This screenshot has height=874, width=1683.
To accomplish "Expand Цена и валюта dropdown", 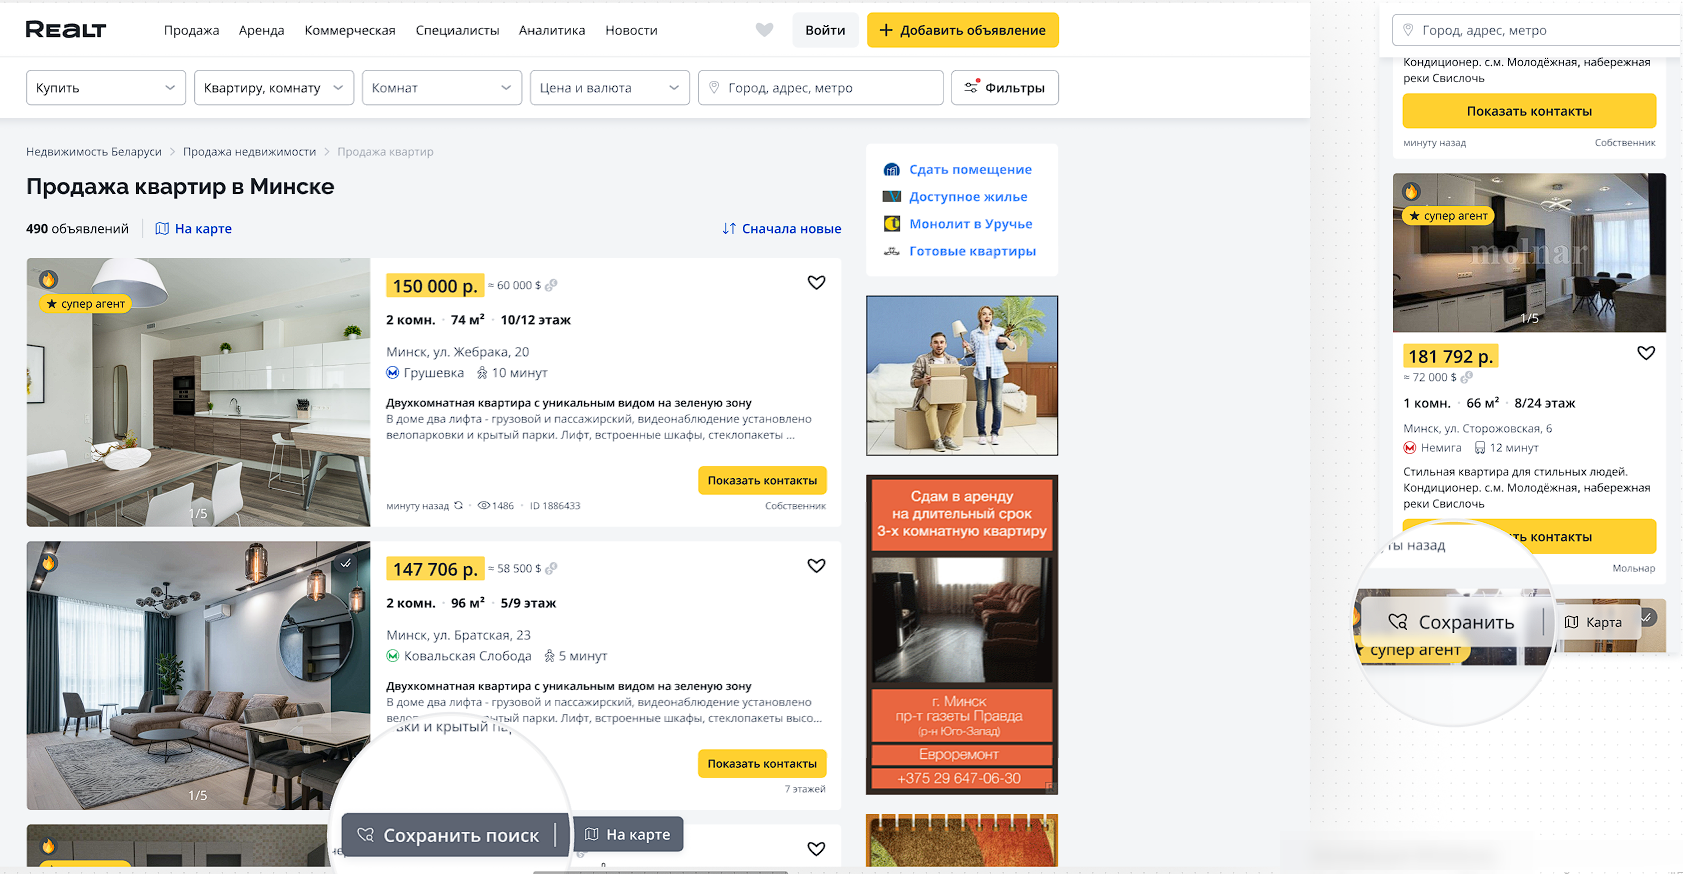I will click(610, 88).
